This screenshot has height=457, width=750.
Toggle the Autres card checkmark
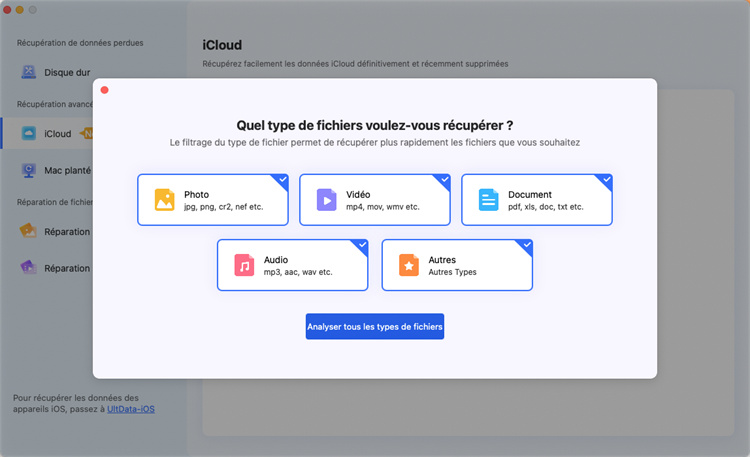click(x=526, y=245)
